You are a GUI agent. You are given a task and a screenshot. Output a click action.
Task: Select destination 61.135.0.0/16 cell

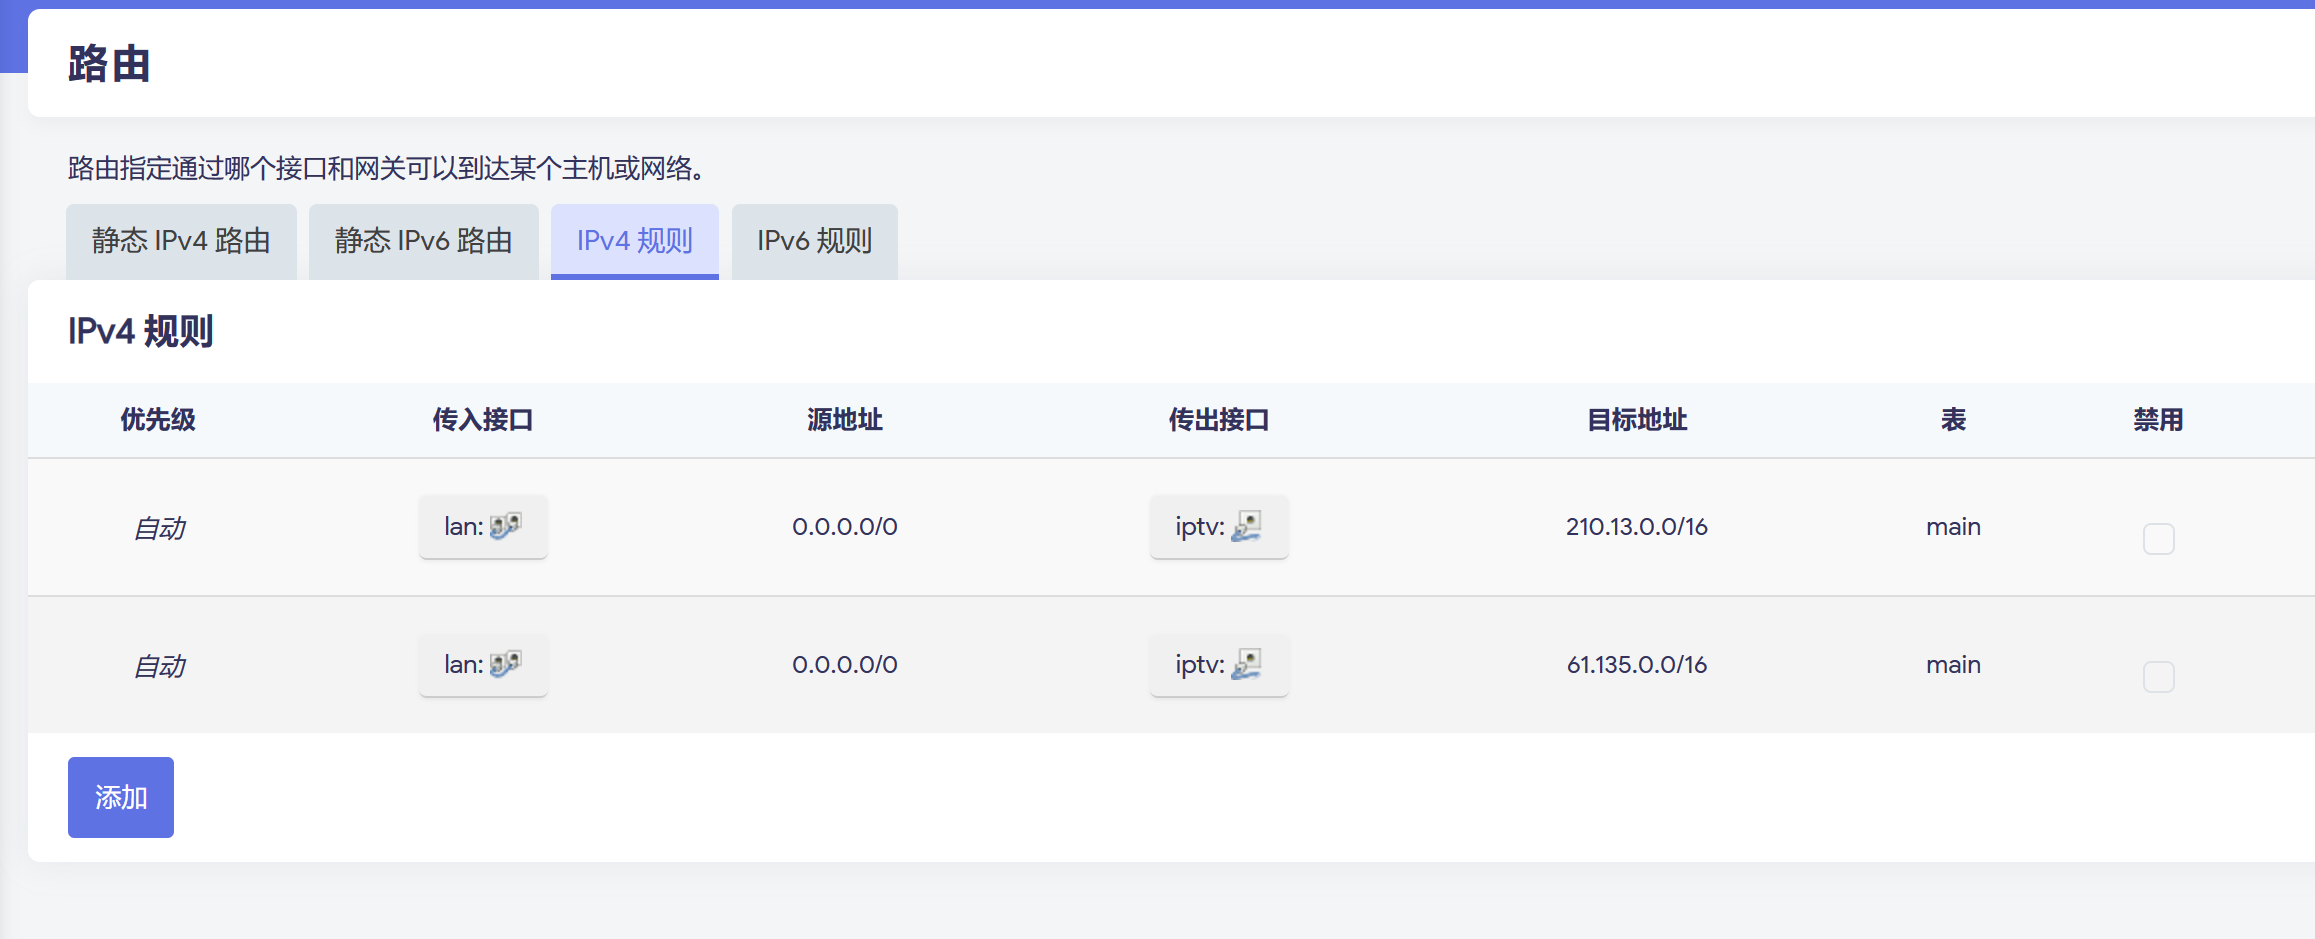click(x=1636, y=665)
